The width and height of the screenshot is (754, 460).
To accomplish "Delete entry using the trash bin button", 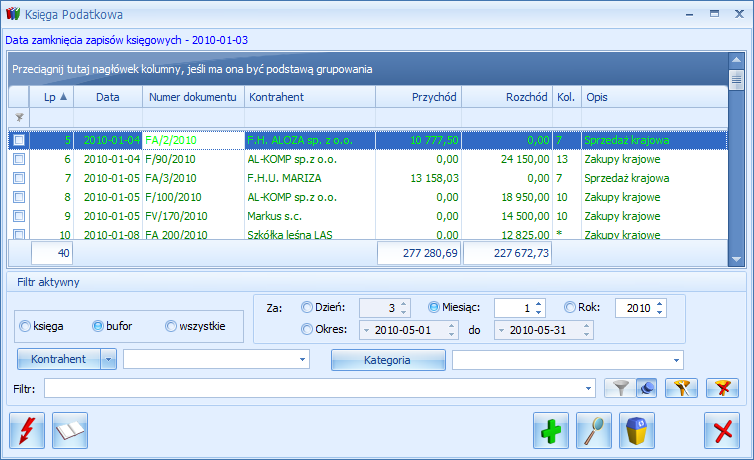I will tap(637, 431).
